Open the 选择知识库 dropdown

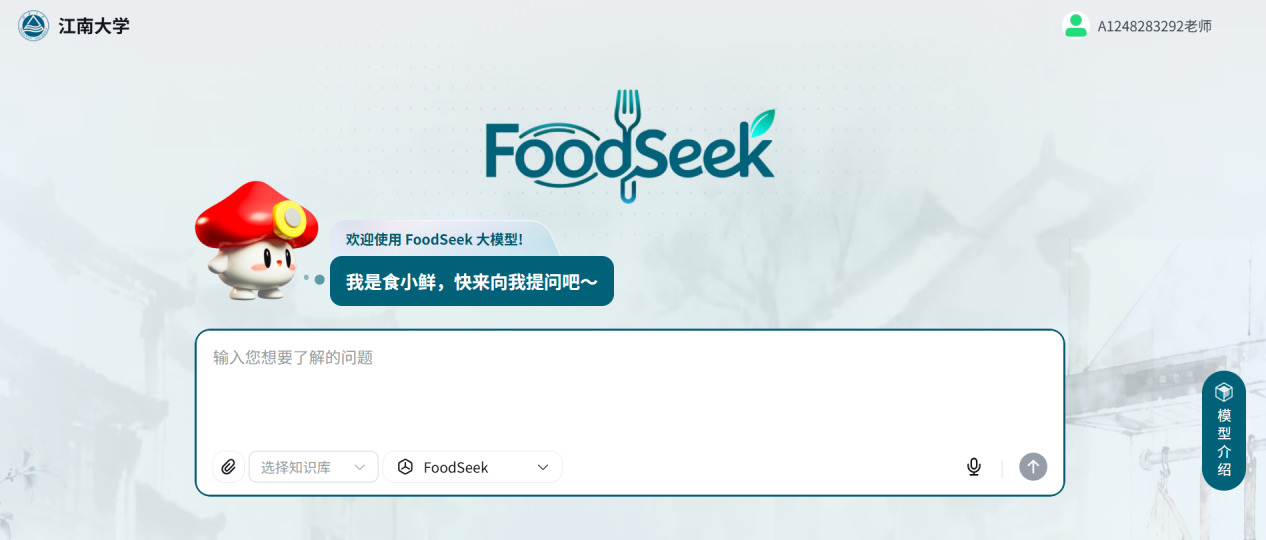[x=313, y=467]
